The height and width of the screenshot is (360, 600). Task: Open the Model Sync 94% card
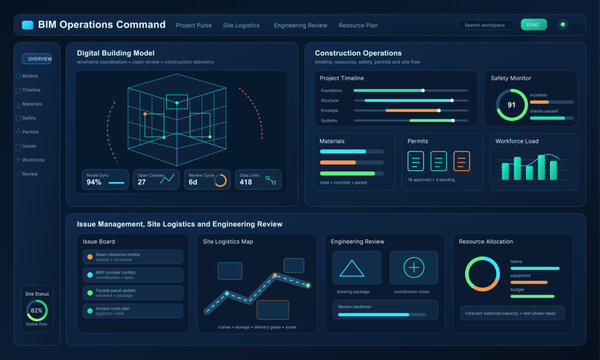pos(105,179)
